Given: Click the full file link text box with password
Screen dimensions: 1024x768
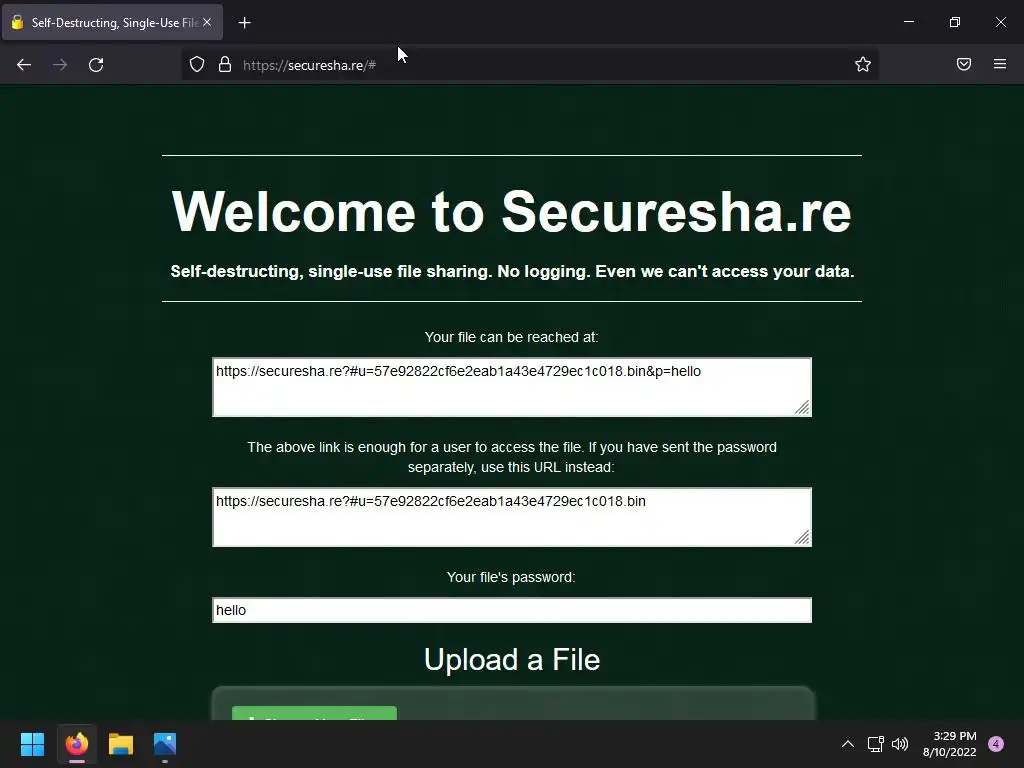Looking at the screenshot, I should click(512, 387).
